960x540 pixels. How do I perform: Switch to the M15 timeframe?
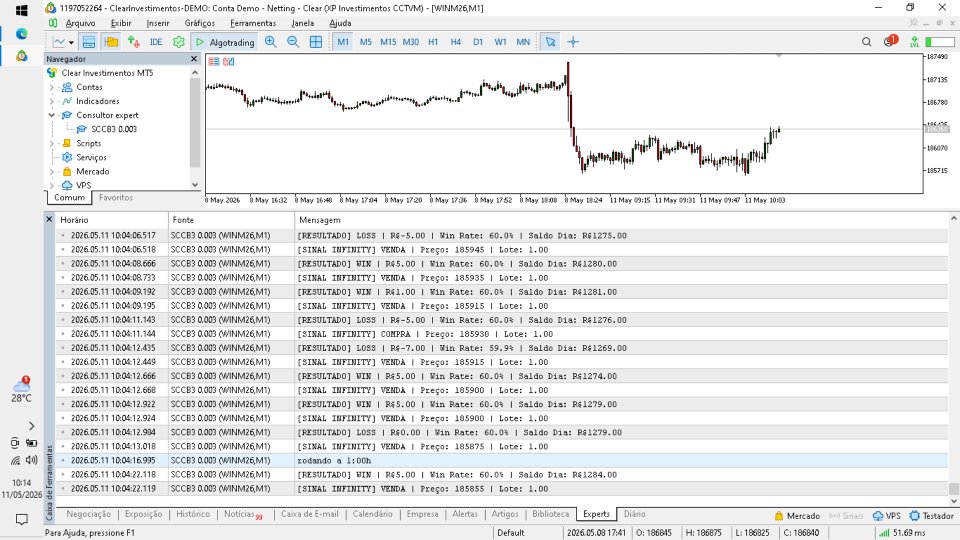(x=388, y=42)
